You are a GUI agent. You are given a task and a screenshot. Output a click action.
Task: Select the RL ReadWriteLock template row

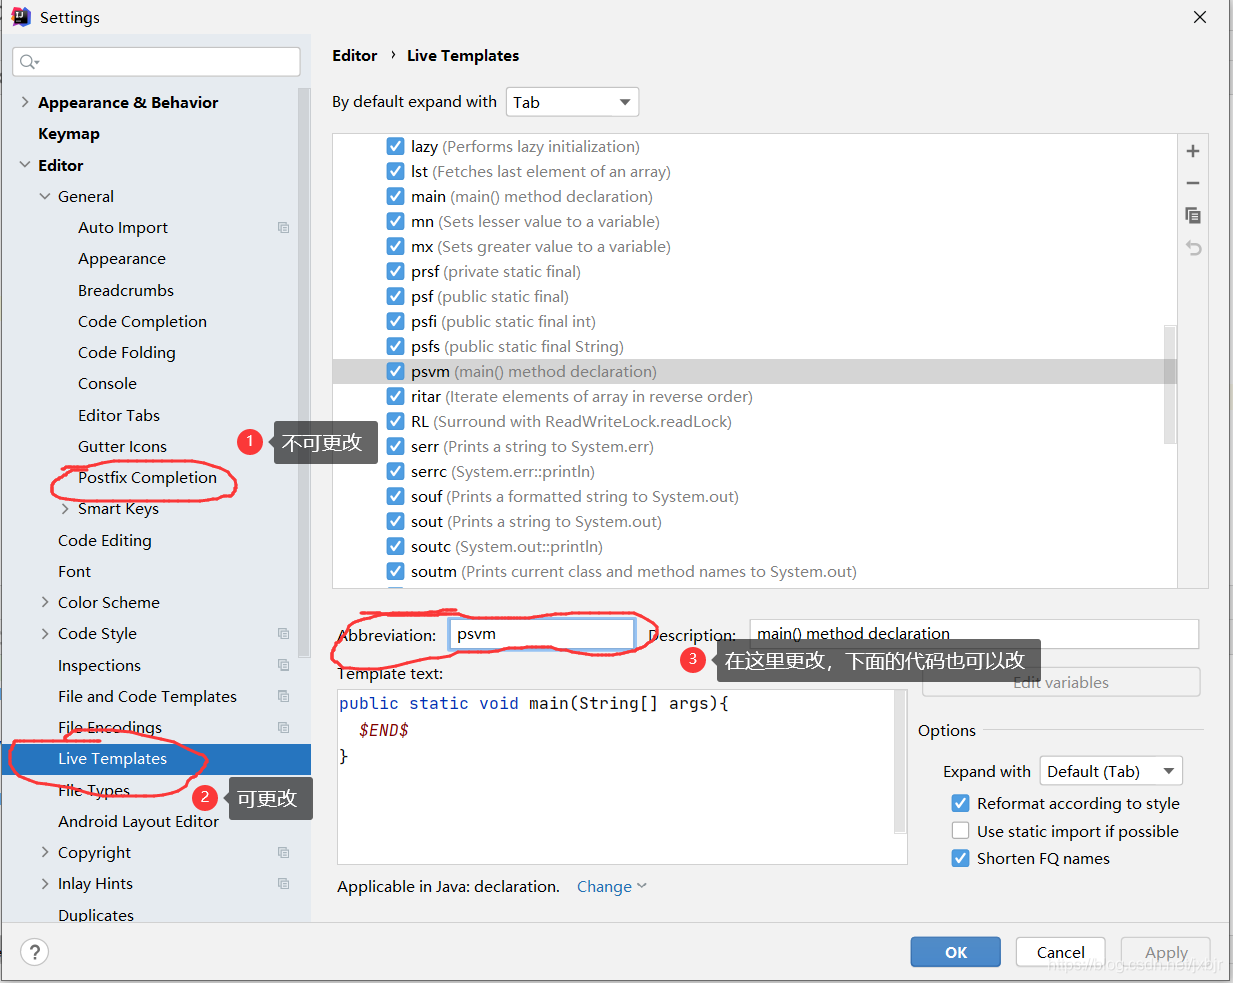pos(754,421)
